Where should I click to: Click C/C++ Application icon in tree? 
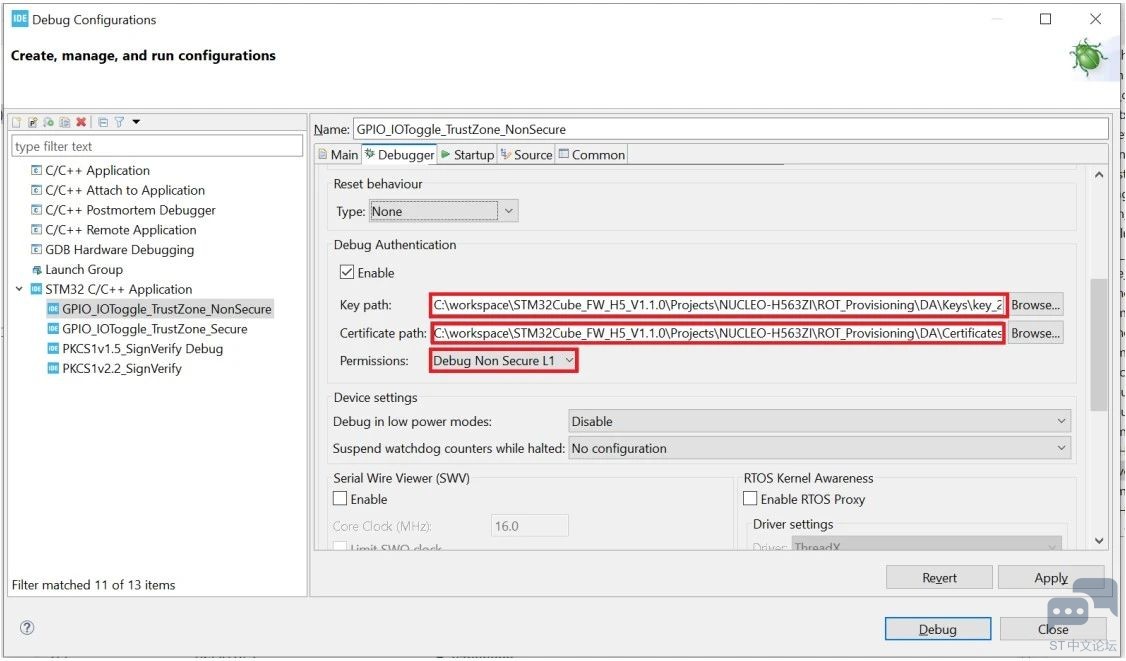(36, 170)
